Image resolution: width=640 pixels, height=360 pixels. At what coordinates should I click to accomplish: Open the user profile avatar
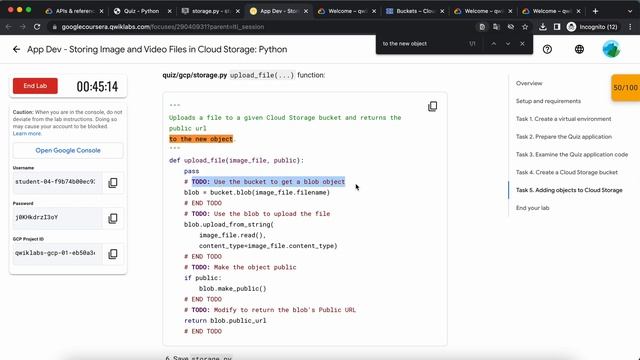[611, 49]
